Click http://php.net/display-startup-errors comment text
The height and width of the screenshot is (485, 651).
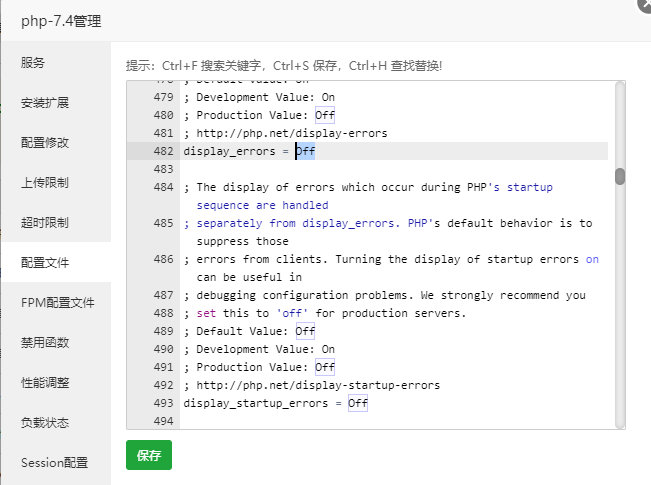click(318, 385)
